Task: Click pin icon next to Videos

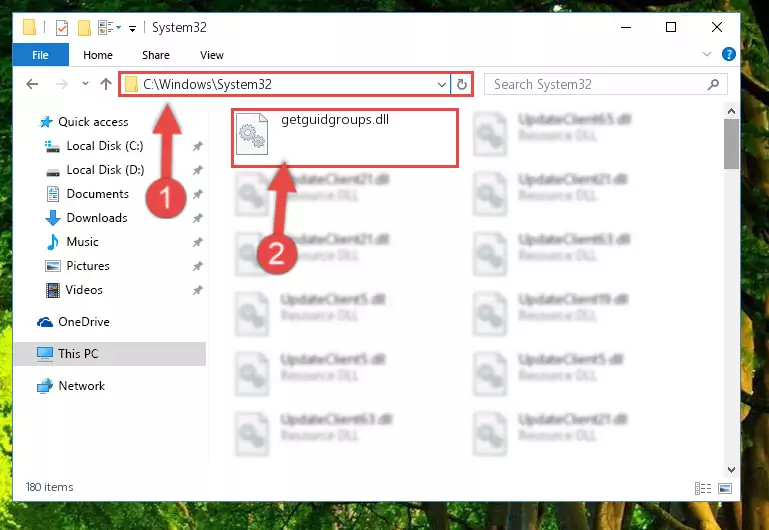Action: [197, 290]
